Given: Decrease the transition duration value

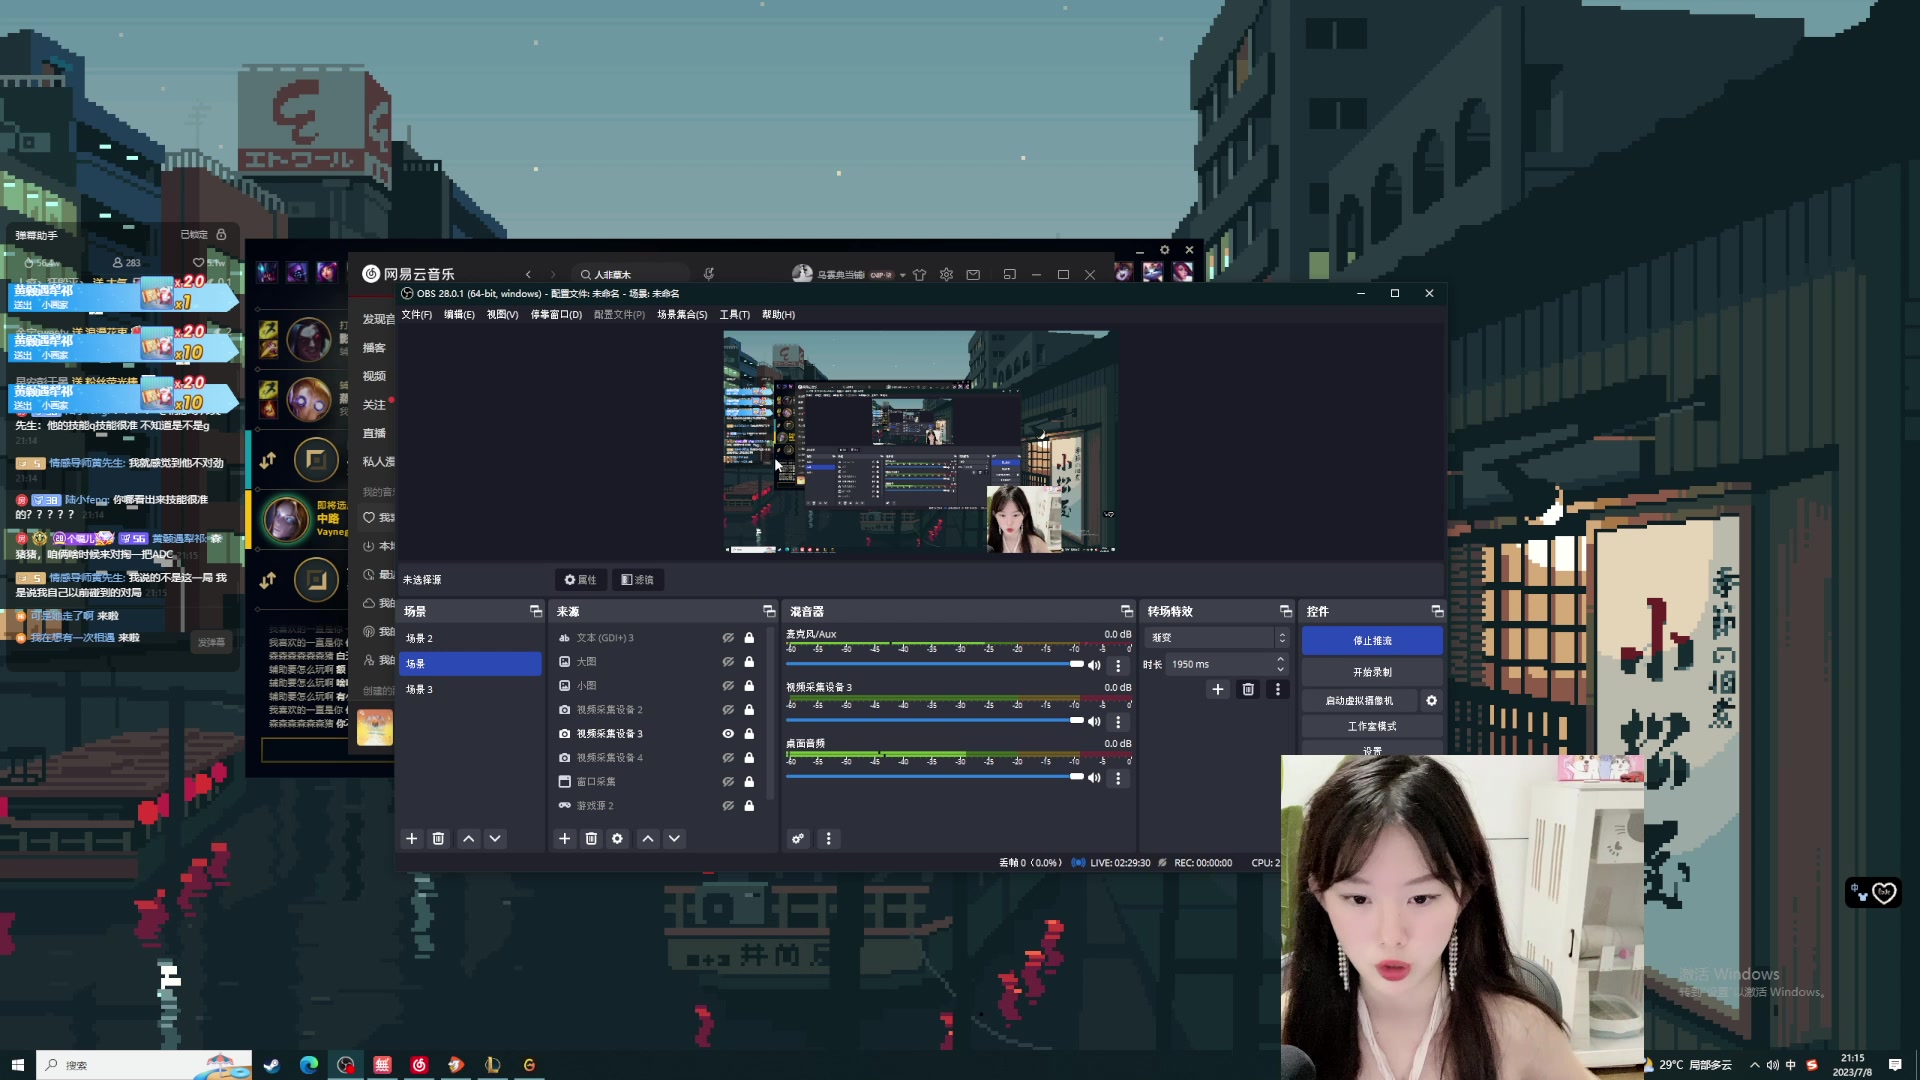Looking at the screenshot, I should coord(1280,669).
